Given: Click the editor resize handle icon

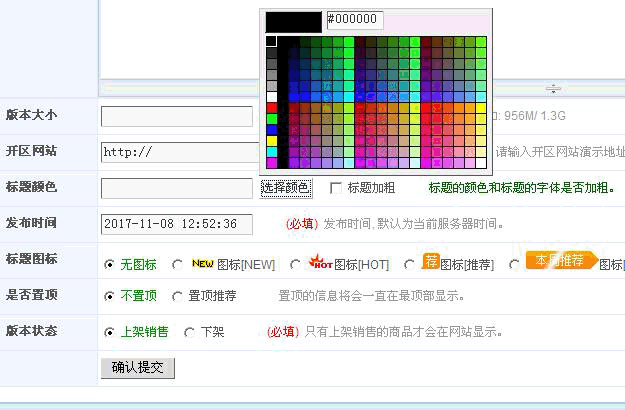Looking at the screenshot, I should click(x=553, y=89).
